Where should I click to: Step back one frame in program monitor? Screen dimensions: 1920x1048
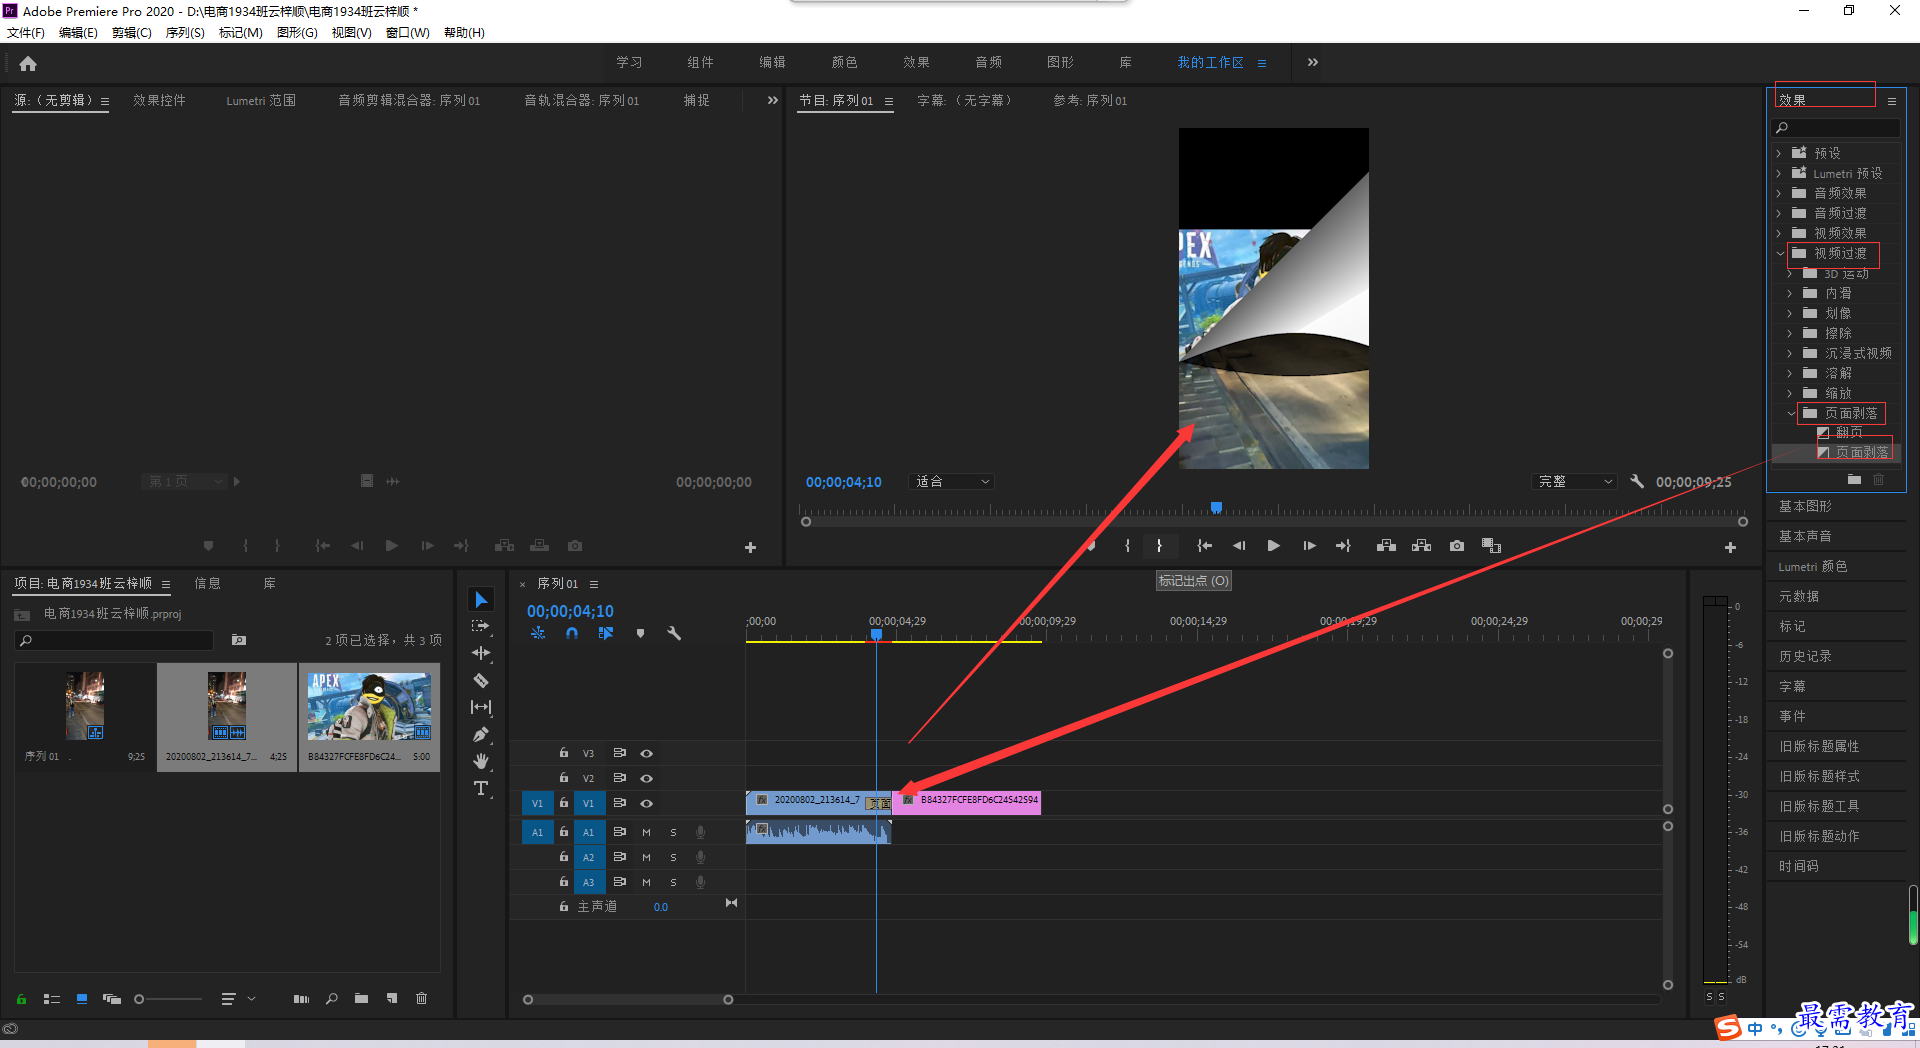click(x=1239, y=546)
